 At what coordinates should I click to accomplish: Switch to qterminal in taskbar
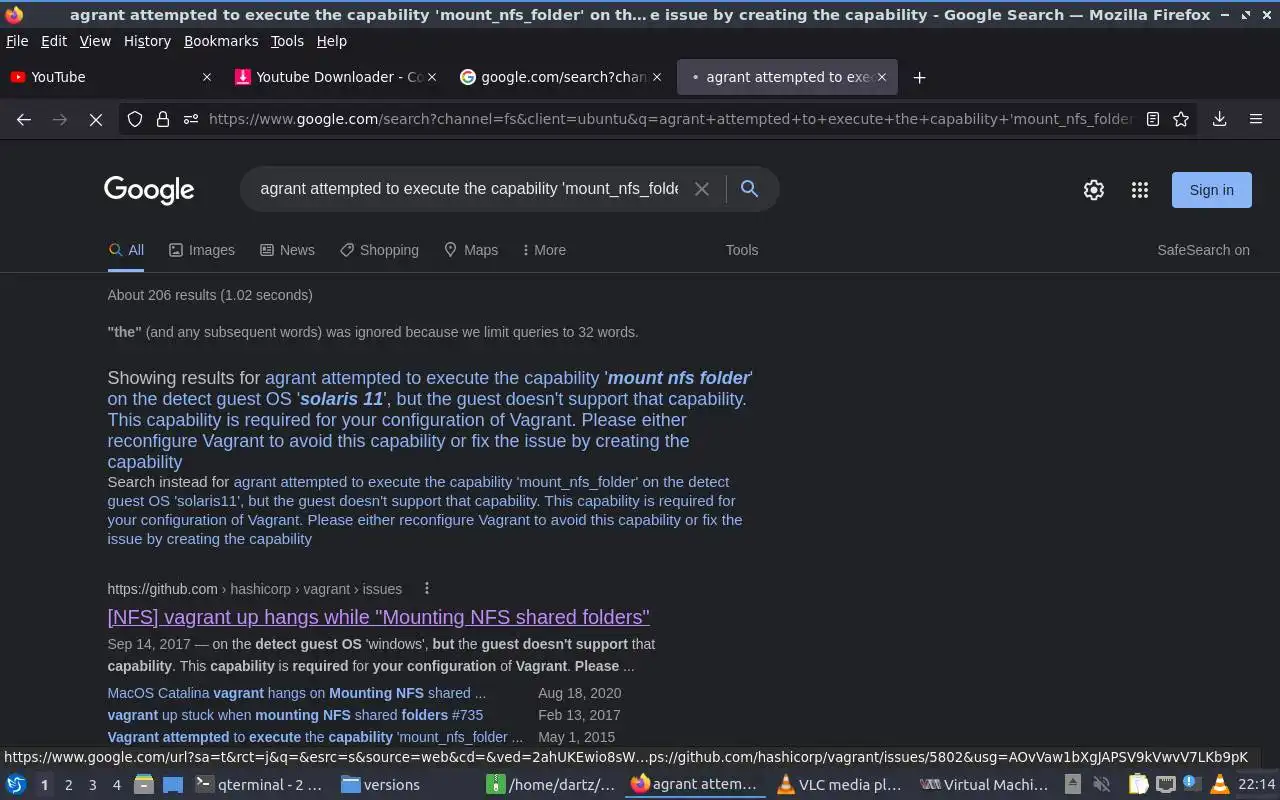pyautogui.click(x=260, y=785)
